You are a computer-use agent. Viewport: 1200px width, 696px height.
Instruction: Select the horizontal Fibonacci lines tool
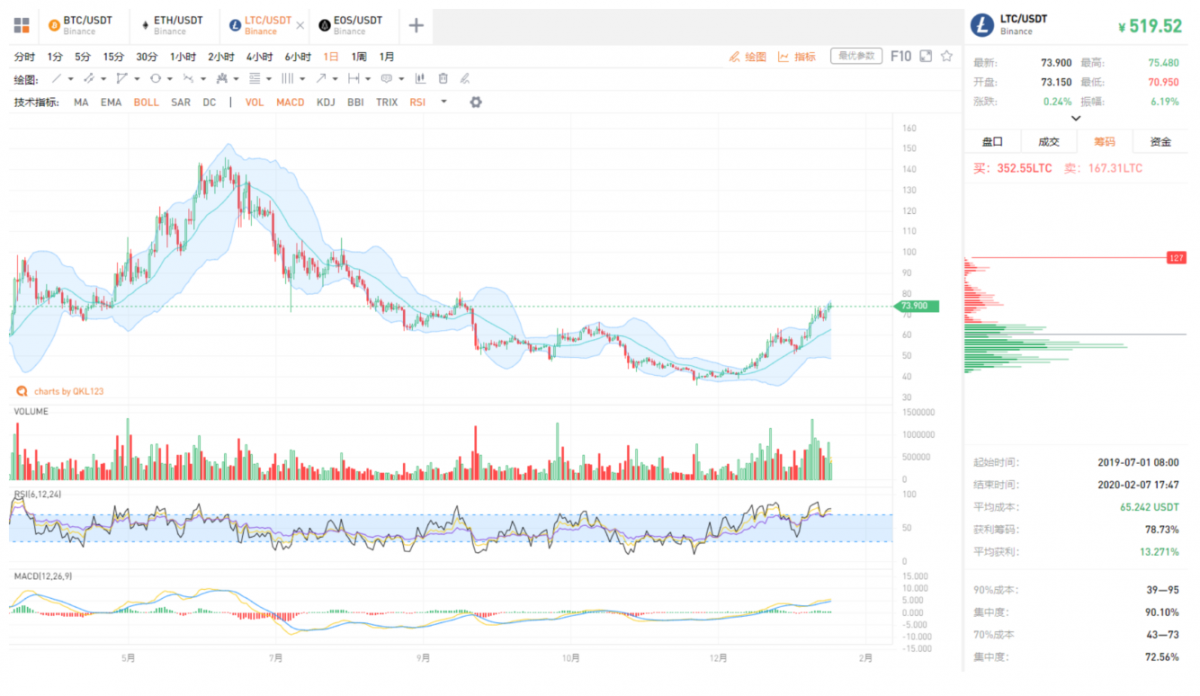pyautogui.click(x=254, y=78)
